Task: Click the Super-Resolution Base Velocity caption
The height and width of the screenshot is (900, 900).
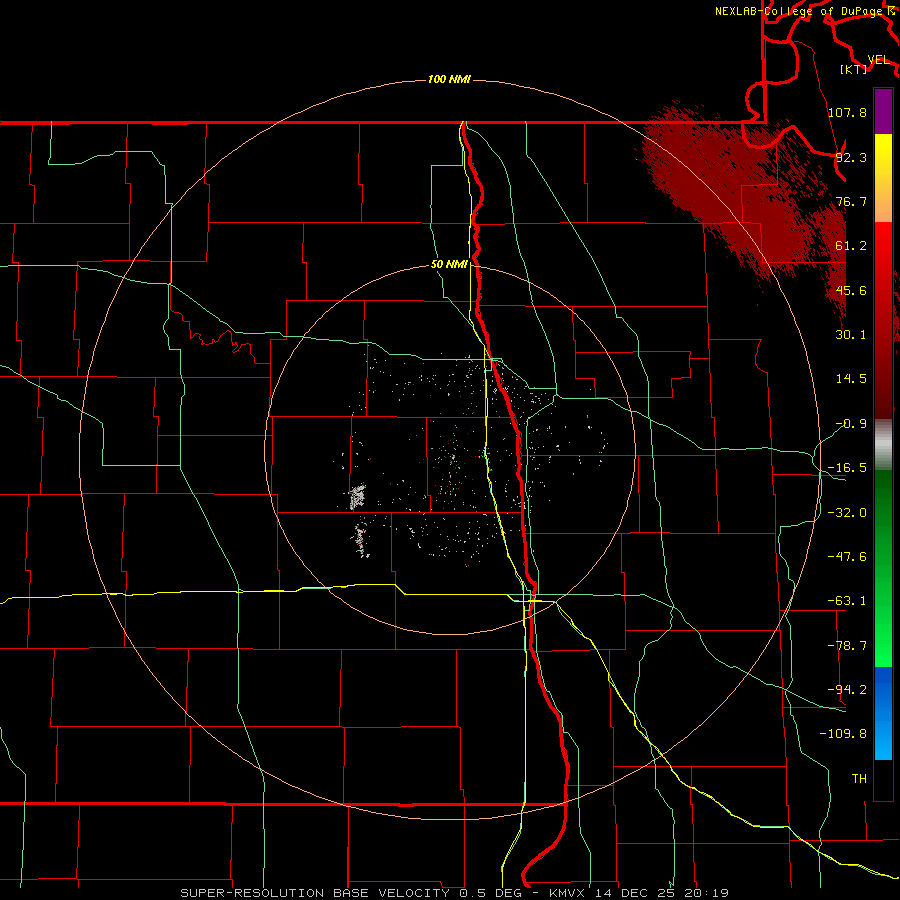Action: [455, 893]
